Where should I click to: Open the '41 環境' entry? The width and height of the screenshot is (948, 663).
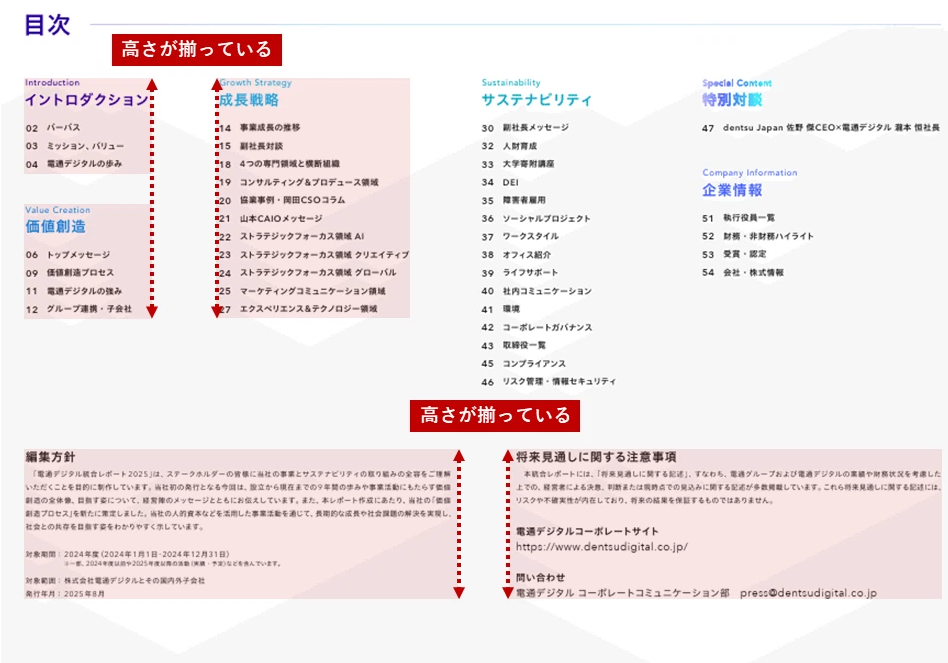click(x=501, y=309)
